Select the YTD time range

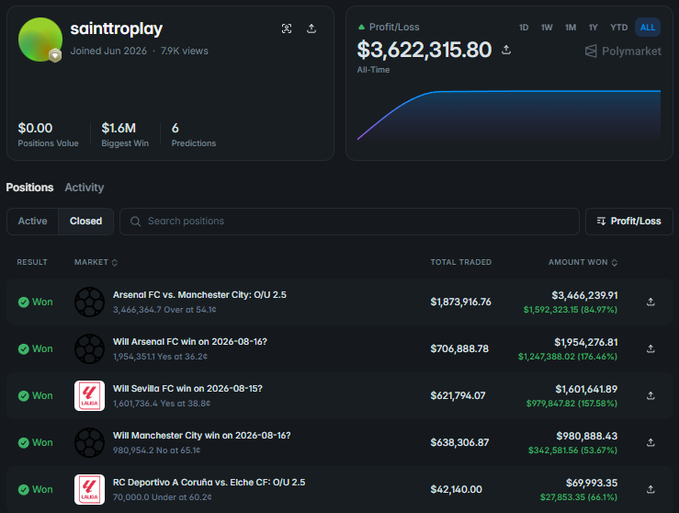pos(619,27)
